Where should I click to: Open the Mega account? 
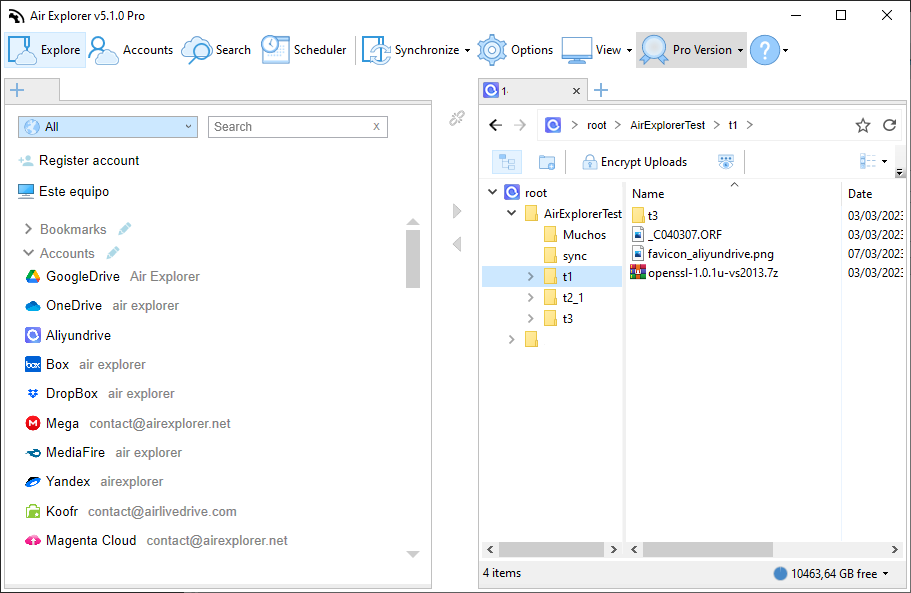(x=128, y=423)
